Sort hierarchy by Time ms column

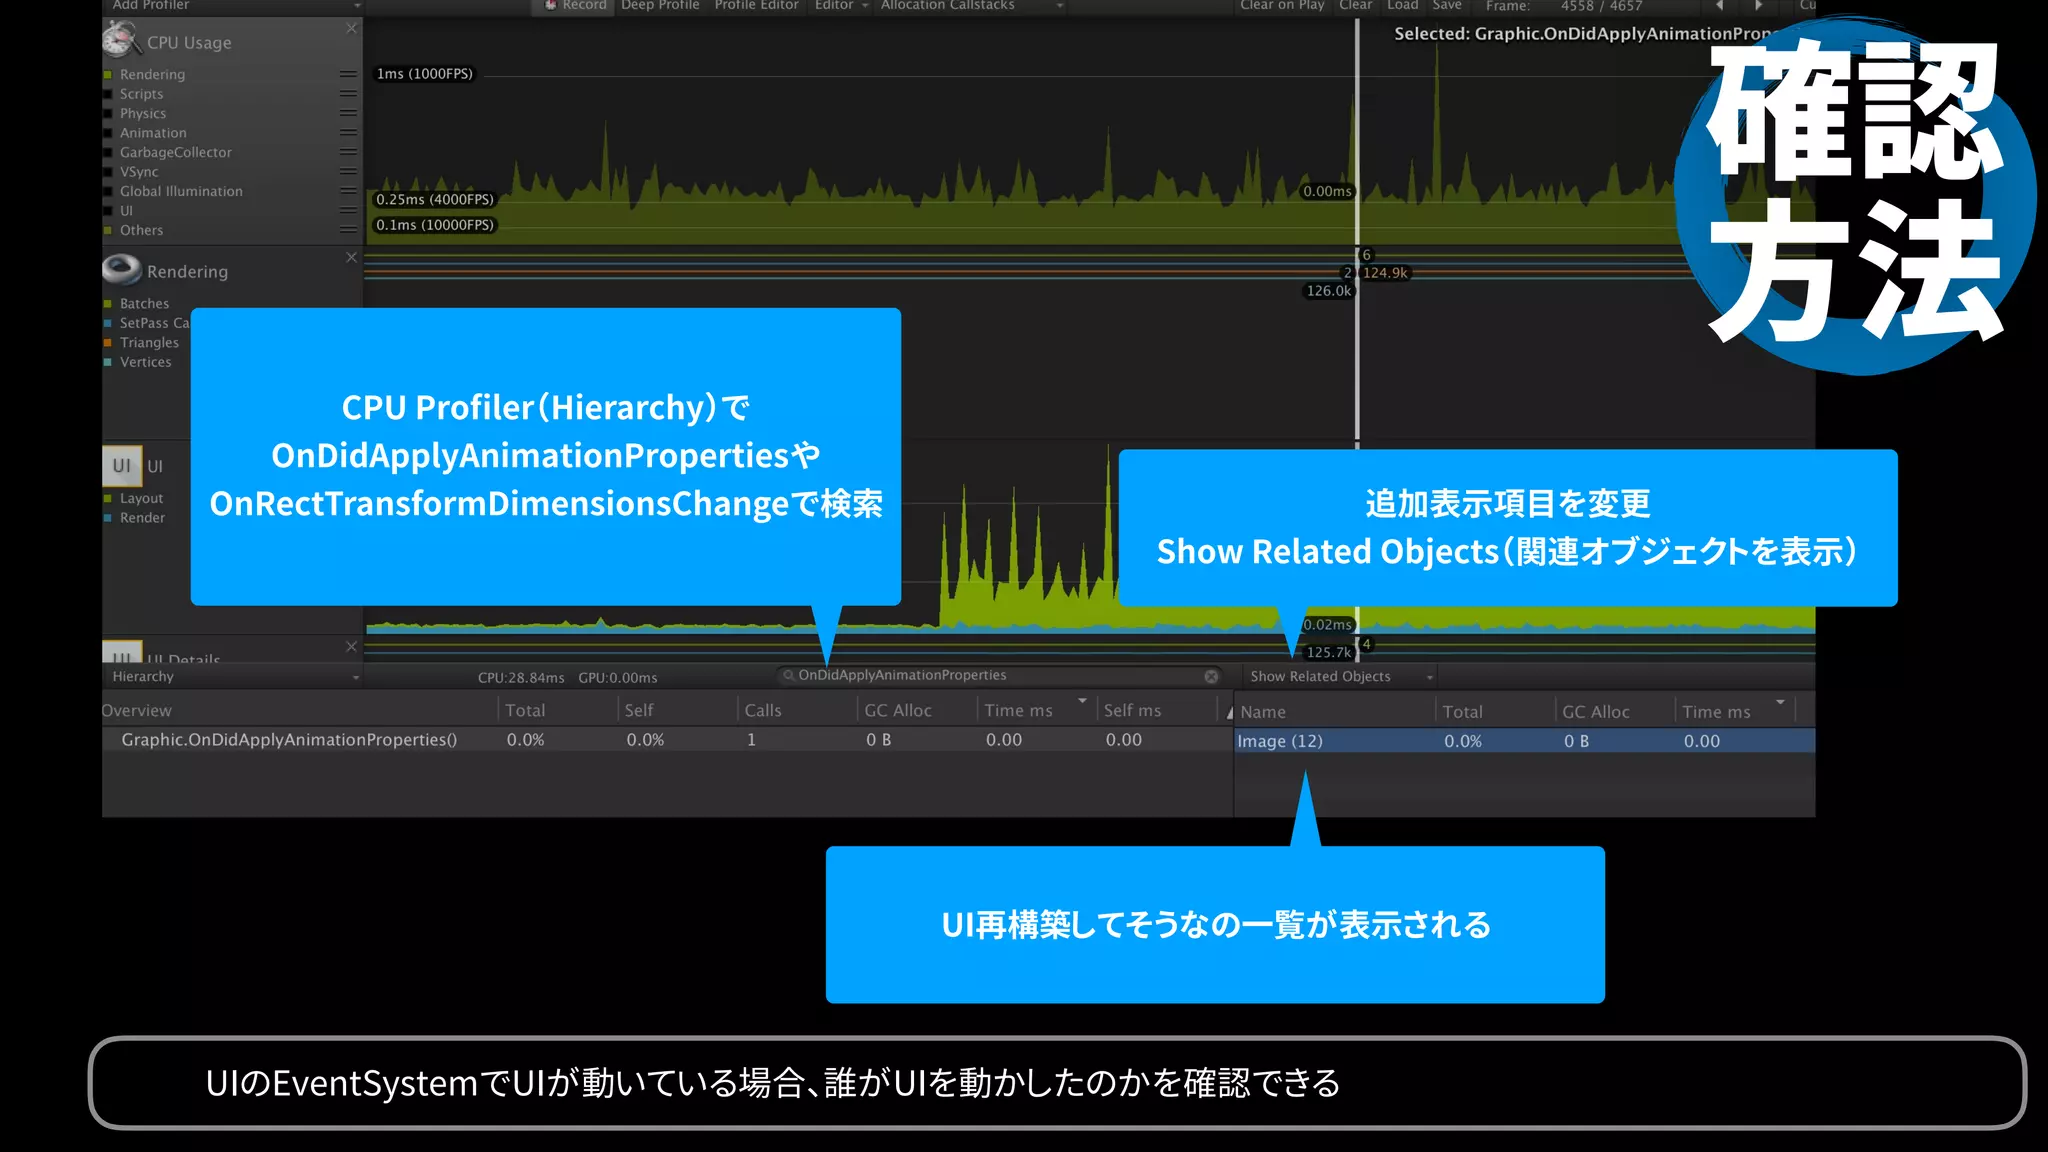1034,710
